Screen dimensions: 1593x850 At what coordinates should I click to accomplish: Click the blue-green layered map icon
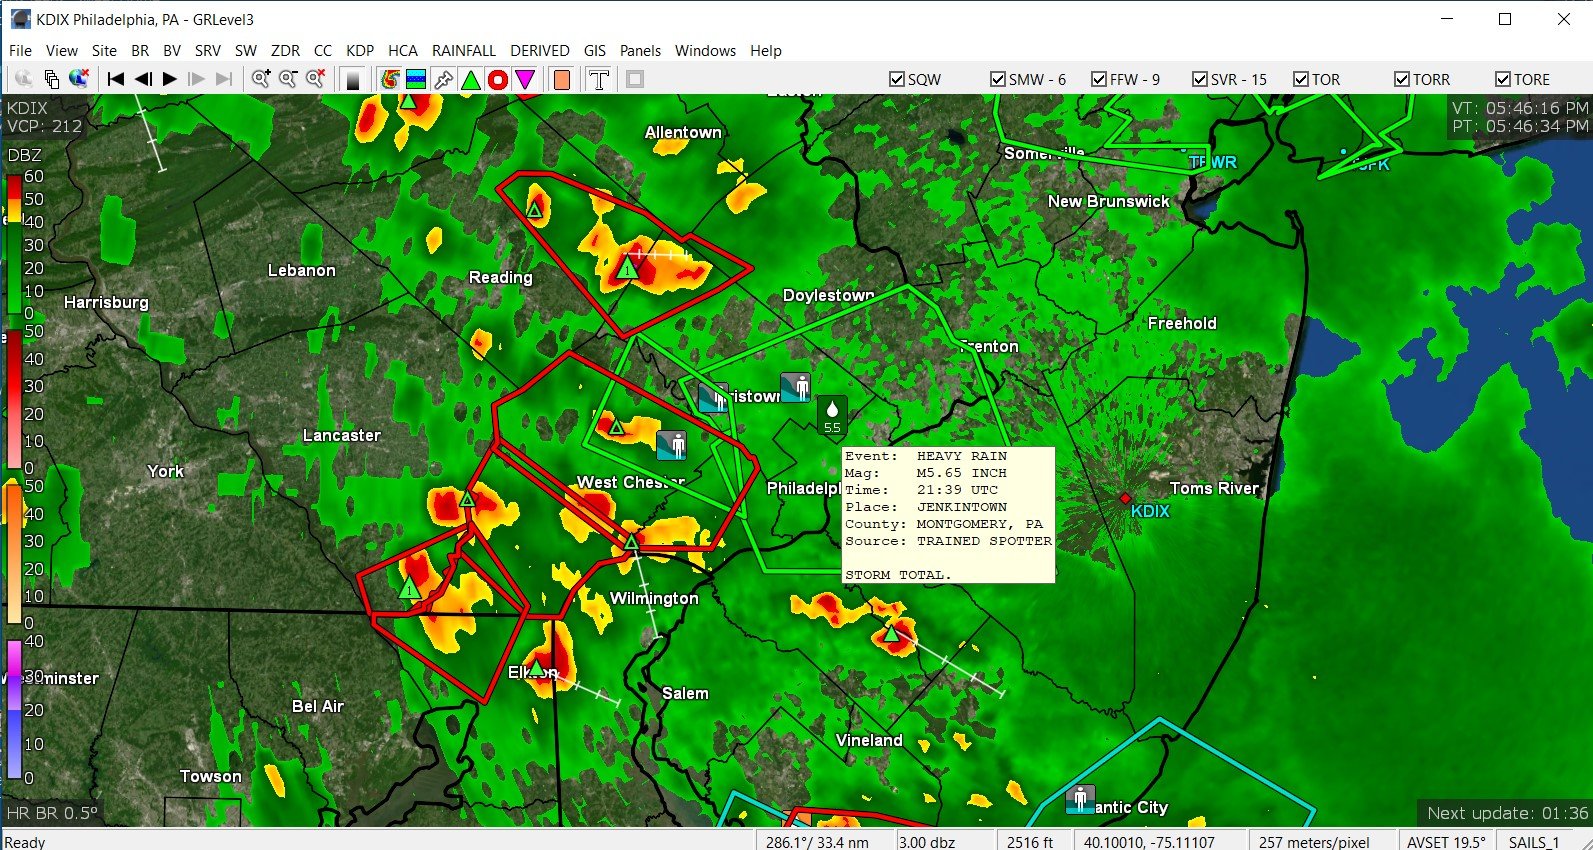pos(416,79)
